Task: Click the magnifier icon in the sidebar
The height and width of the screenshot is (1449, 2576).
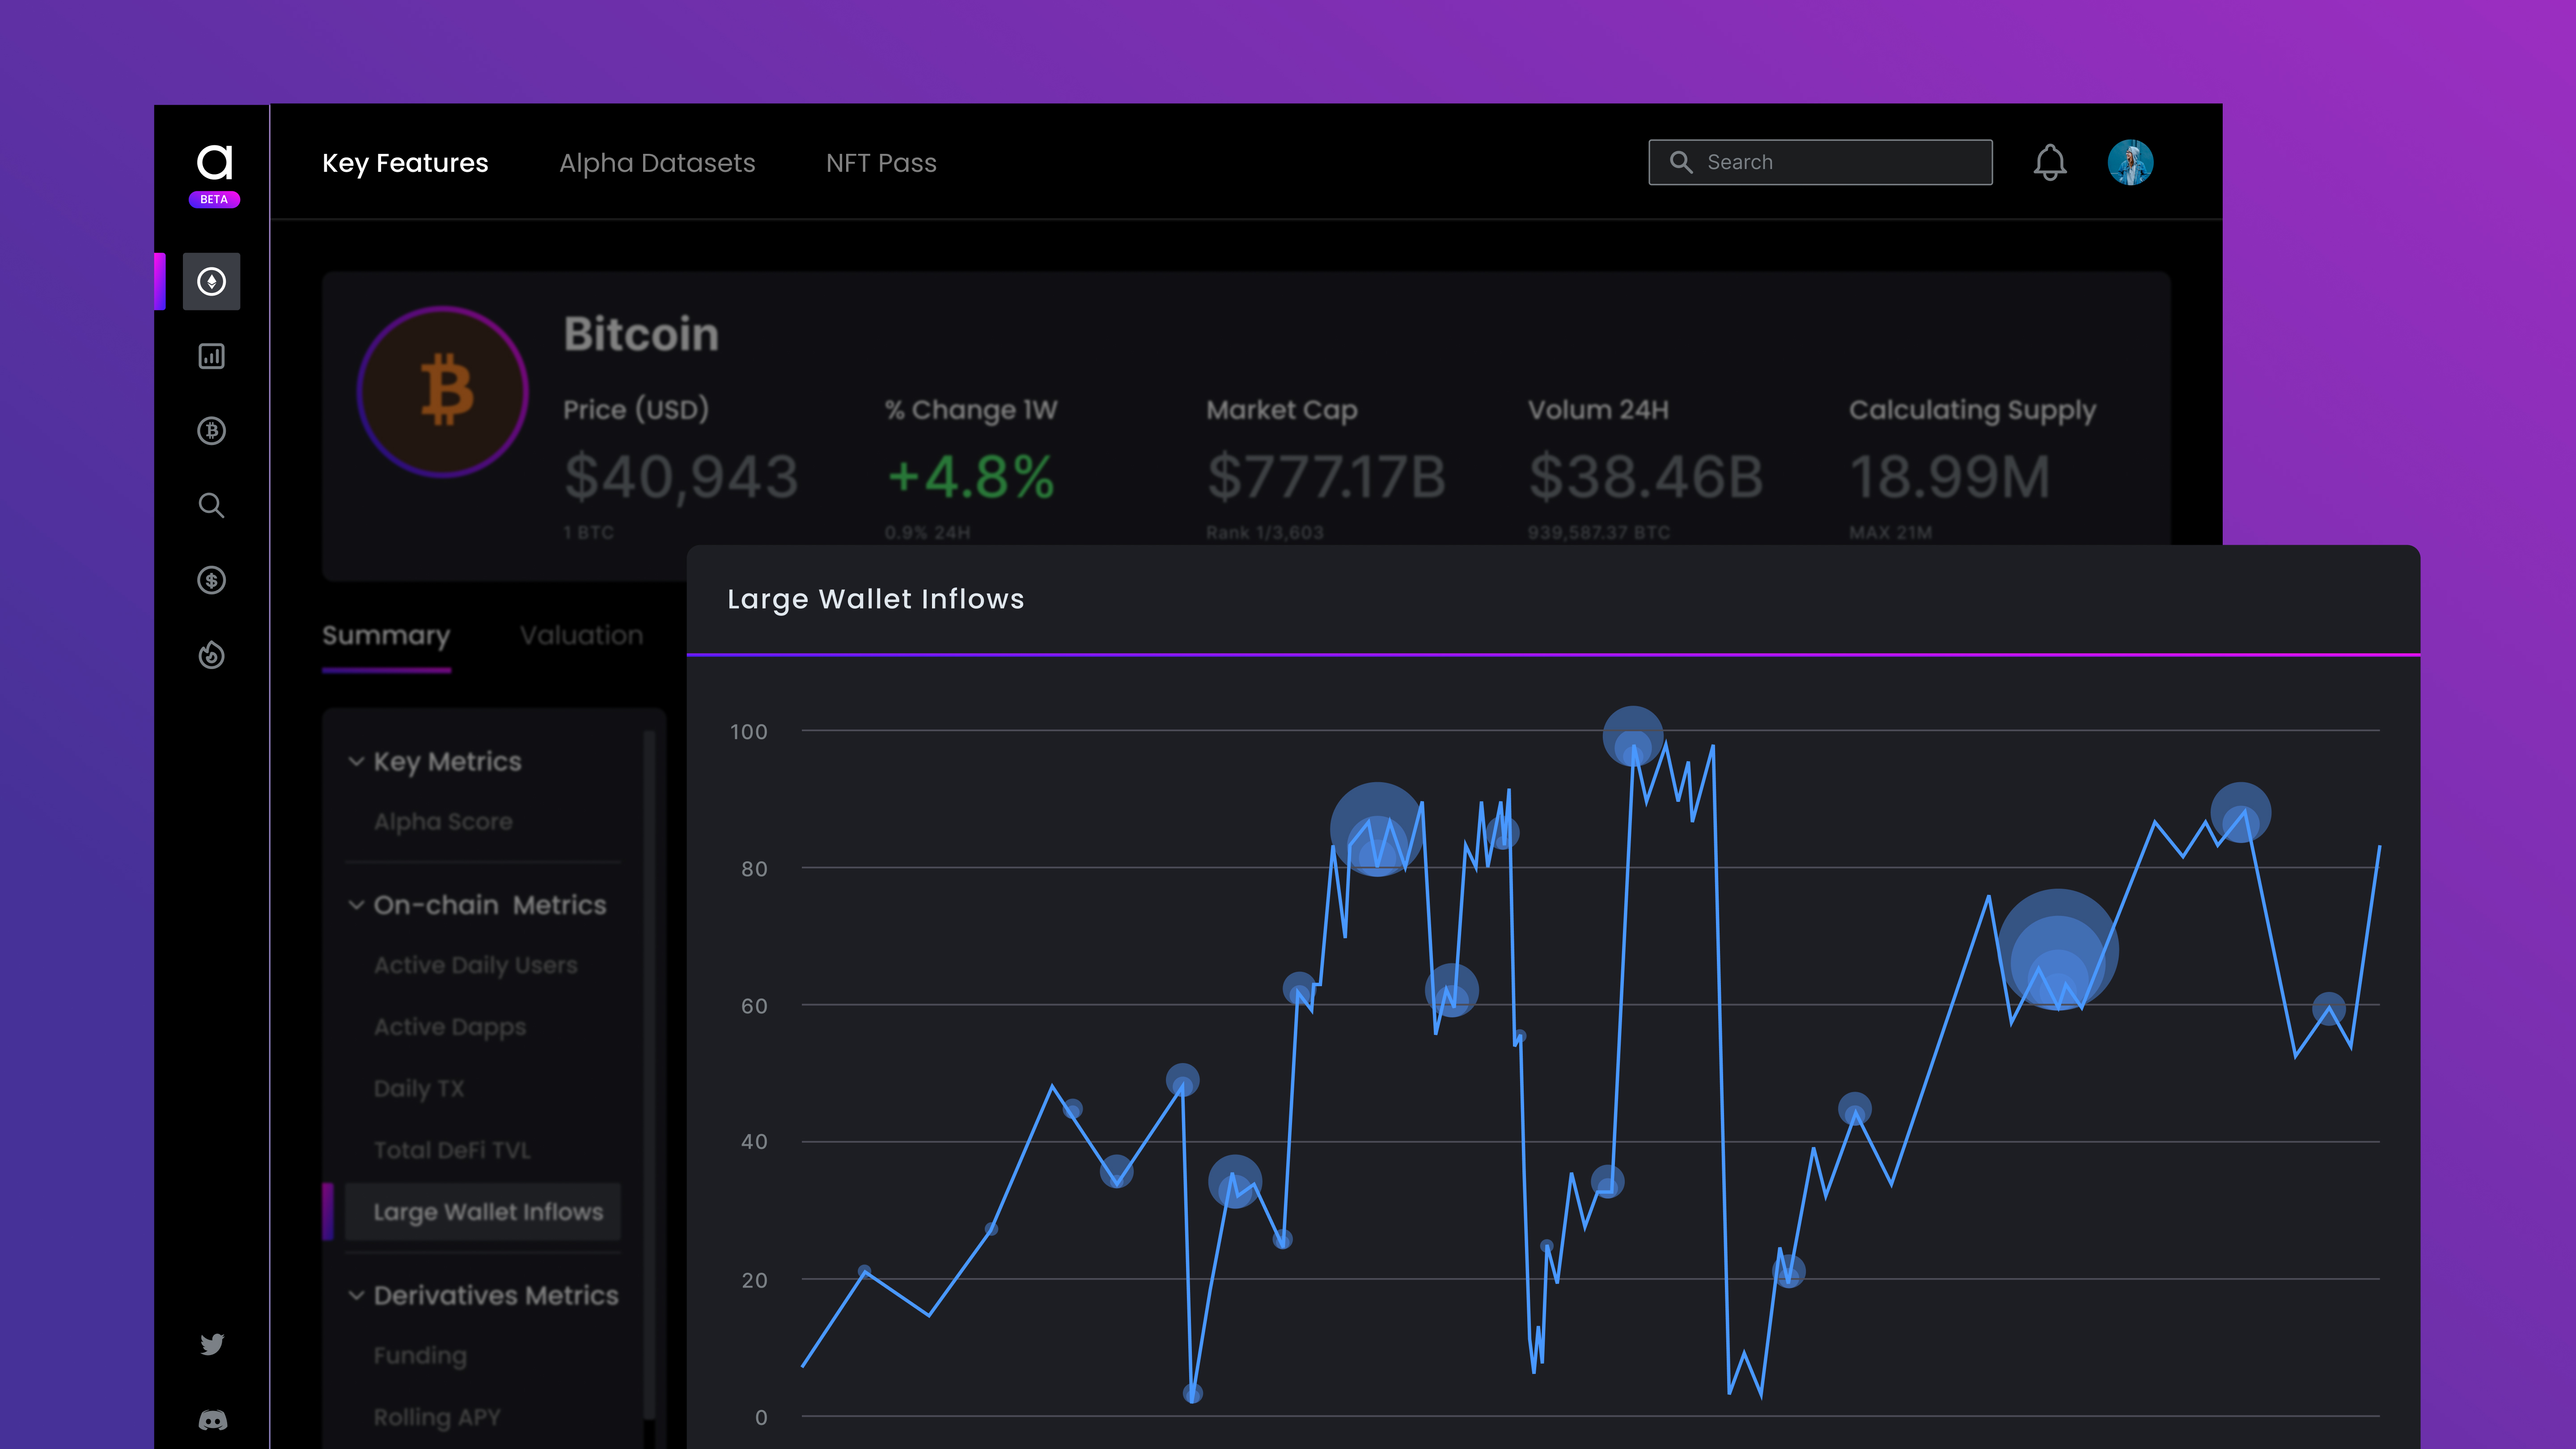Action: click(x=211, y=506)
